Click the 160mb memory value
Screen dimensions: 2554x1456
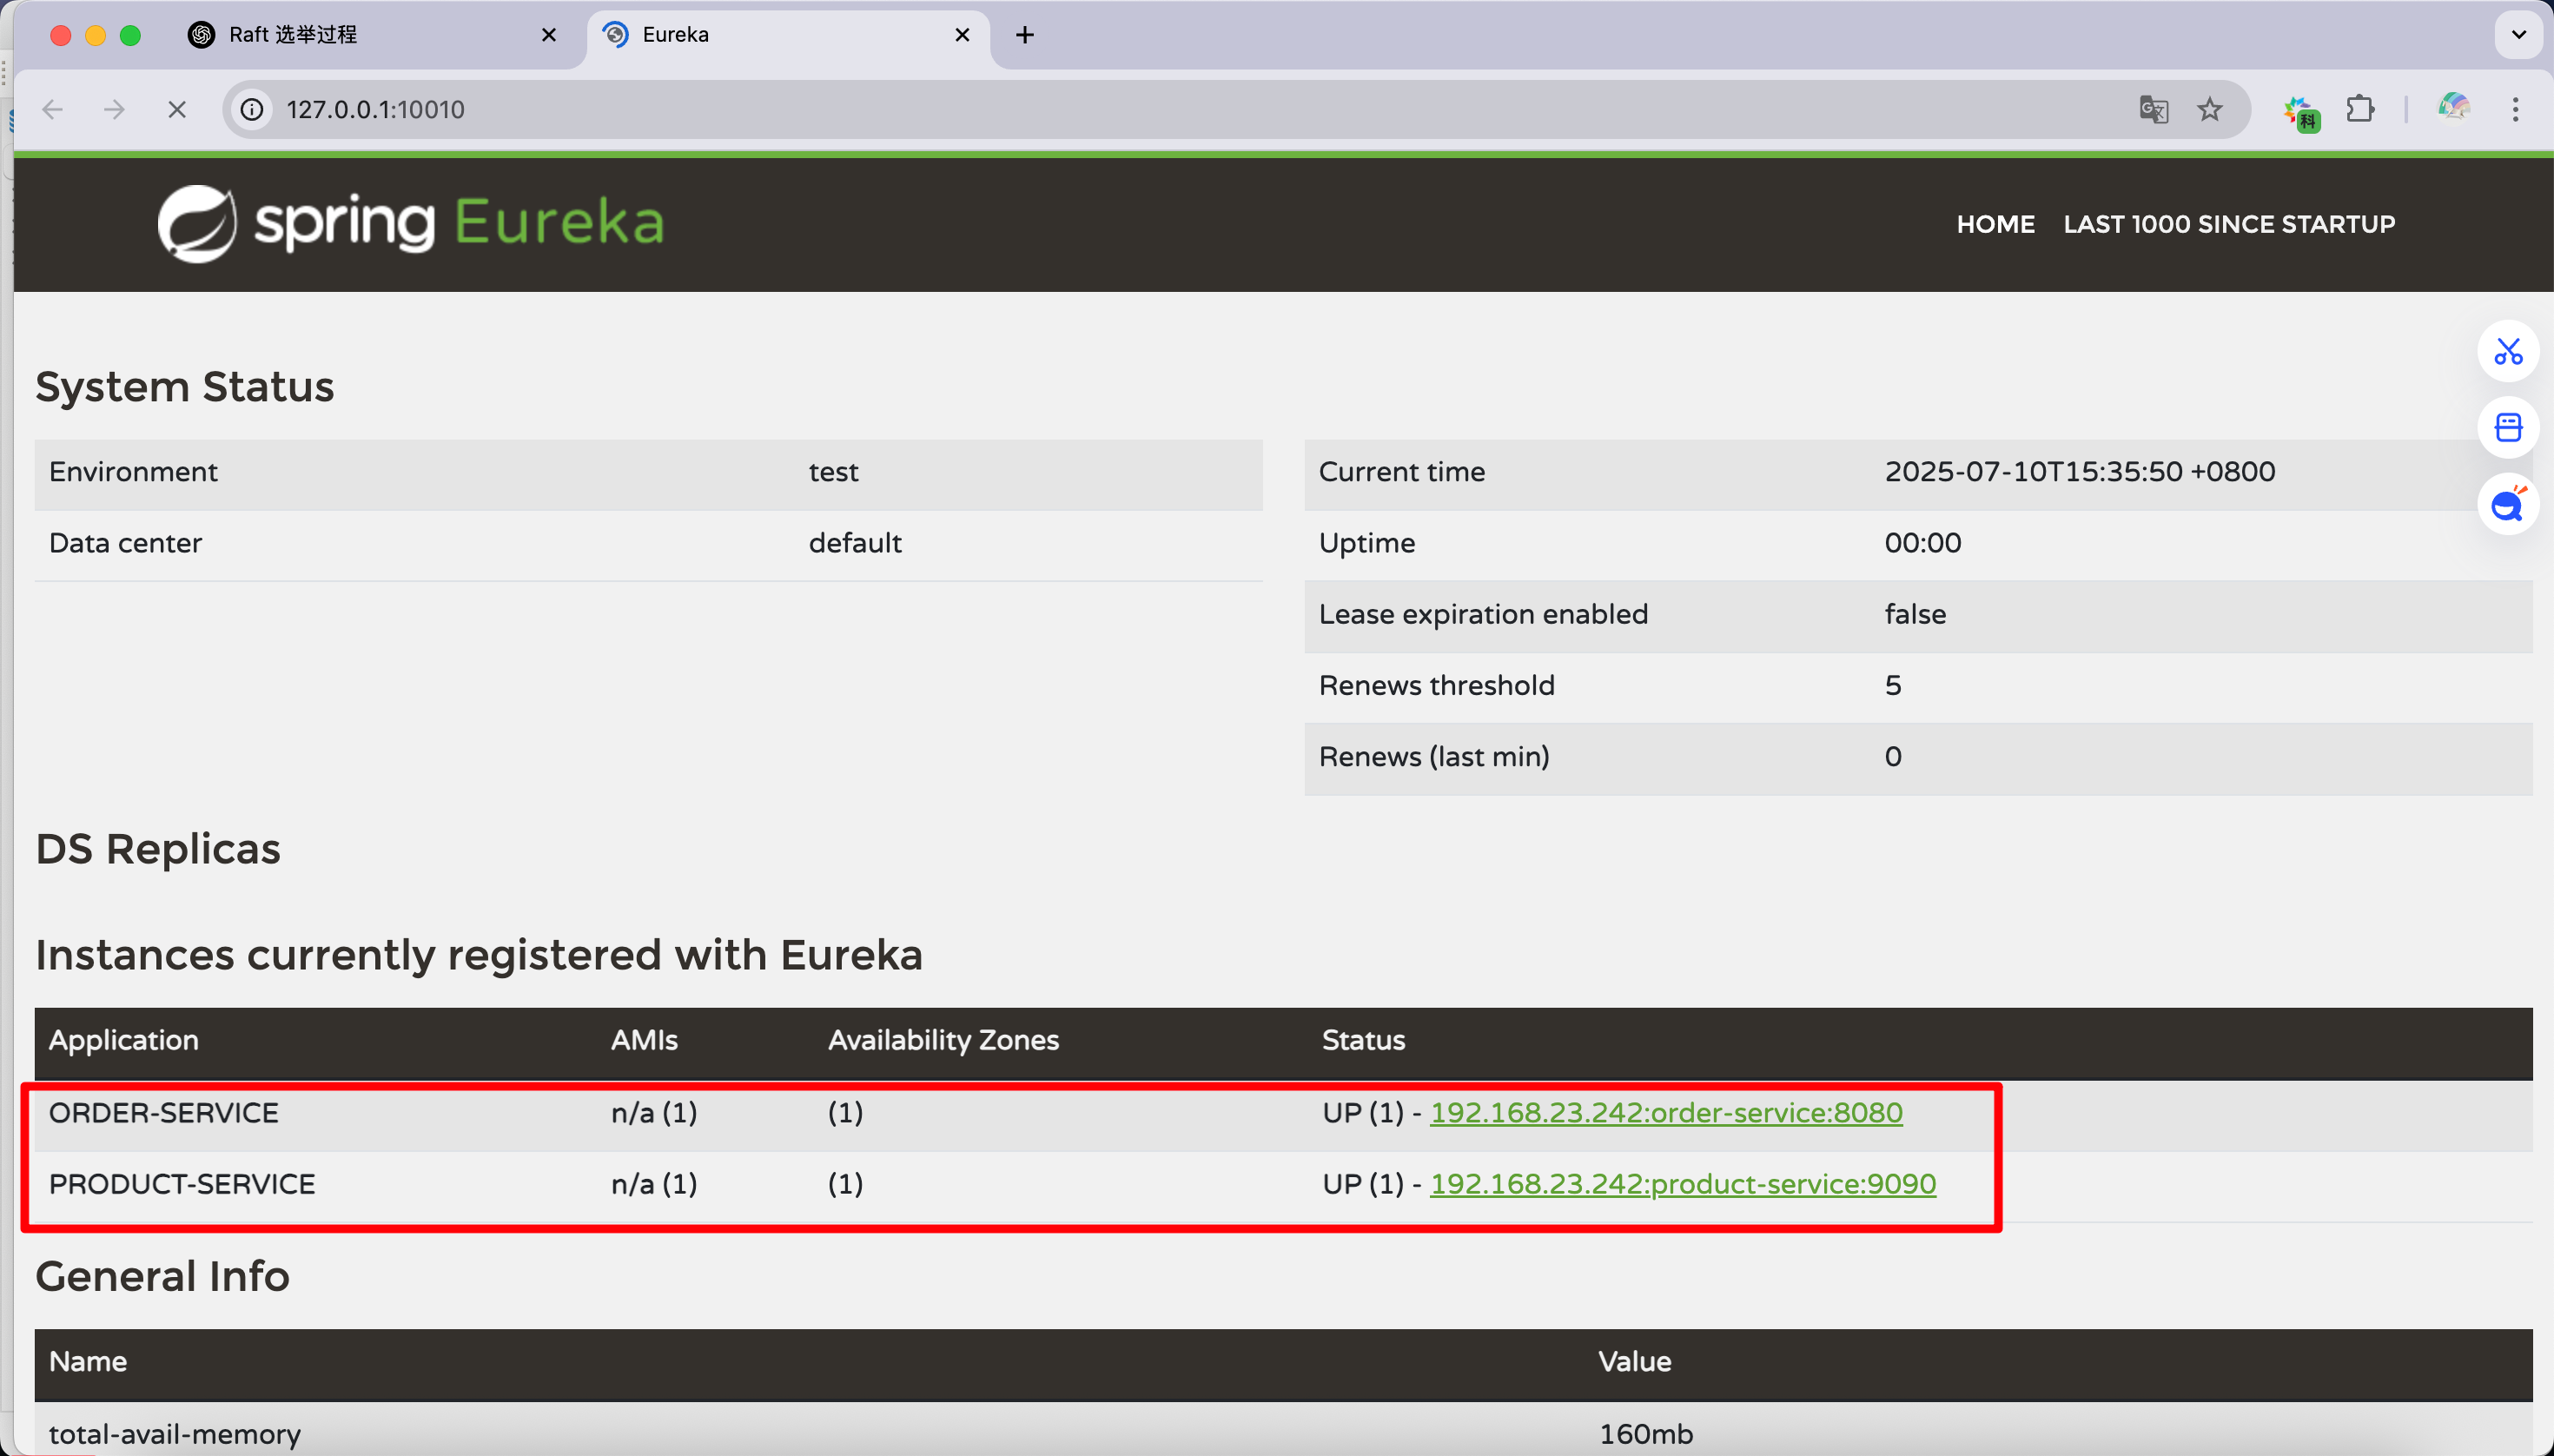pos(1646,1434)
